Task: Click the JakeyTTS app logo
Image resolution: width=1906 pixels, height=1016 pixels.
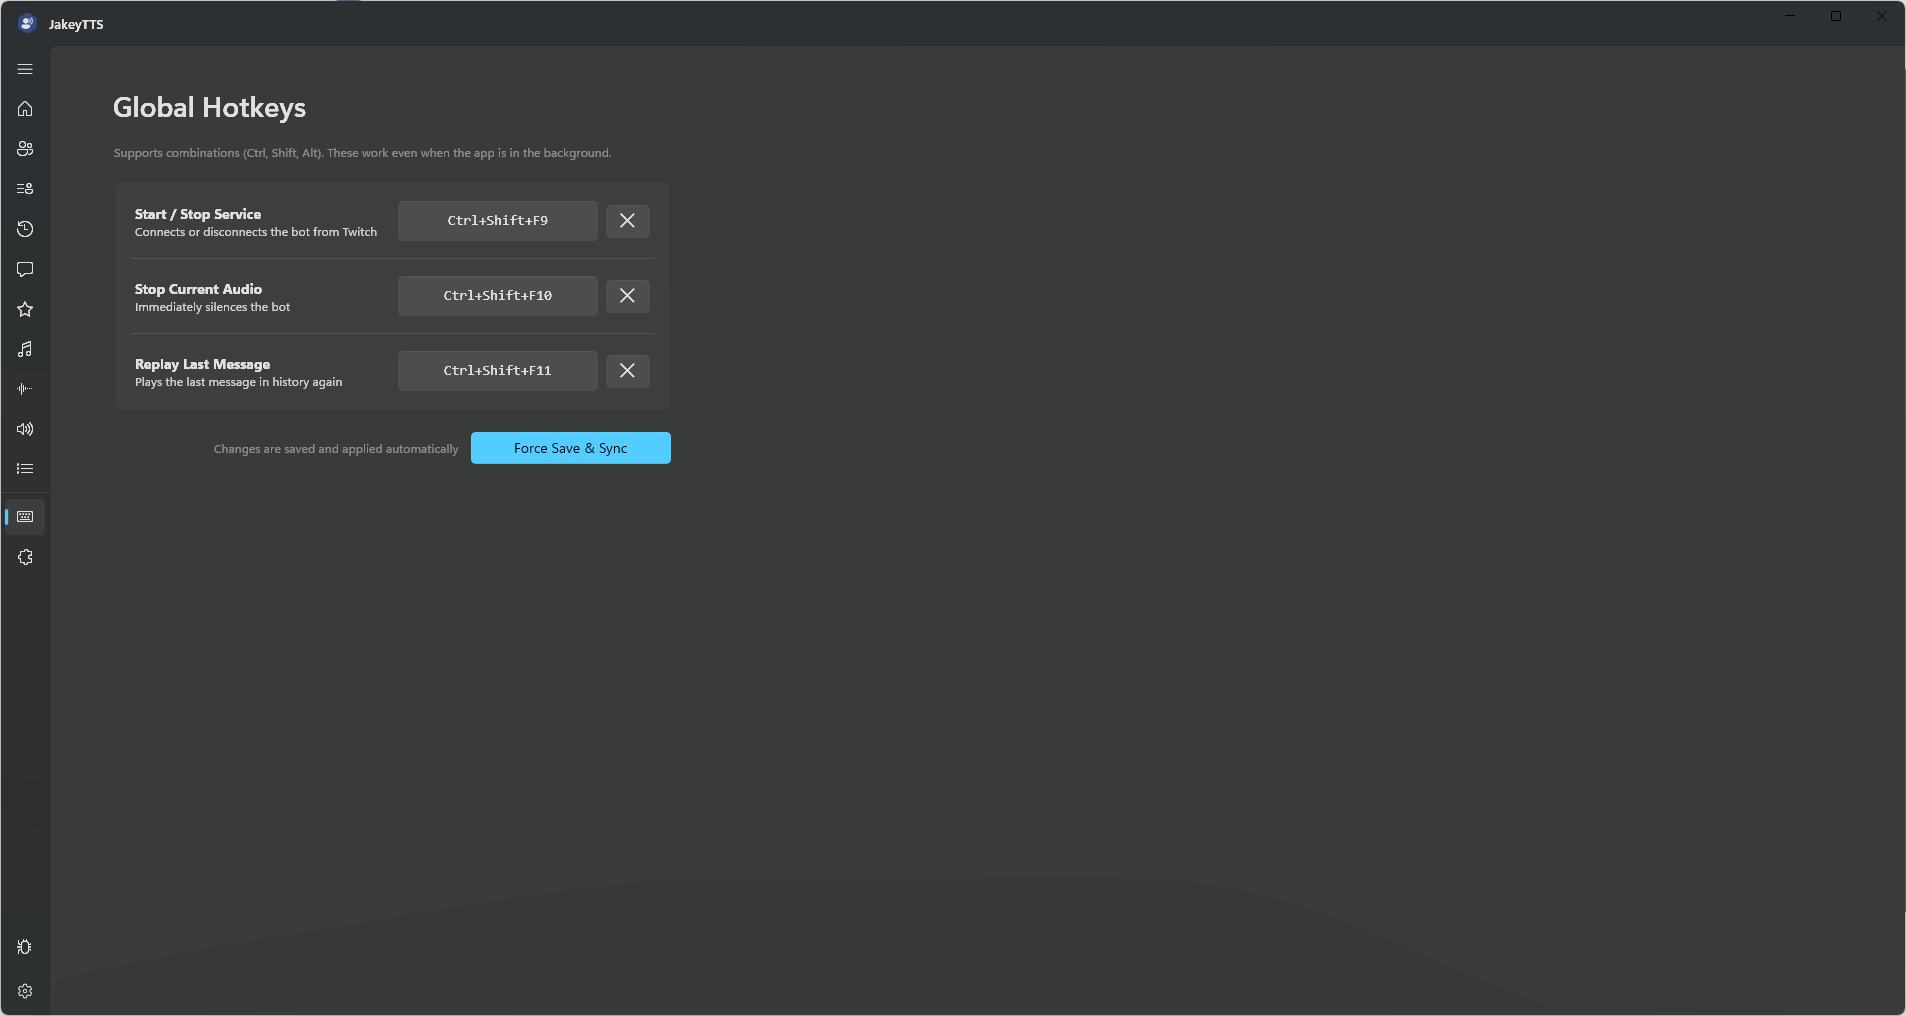Action: [27, 23]
